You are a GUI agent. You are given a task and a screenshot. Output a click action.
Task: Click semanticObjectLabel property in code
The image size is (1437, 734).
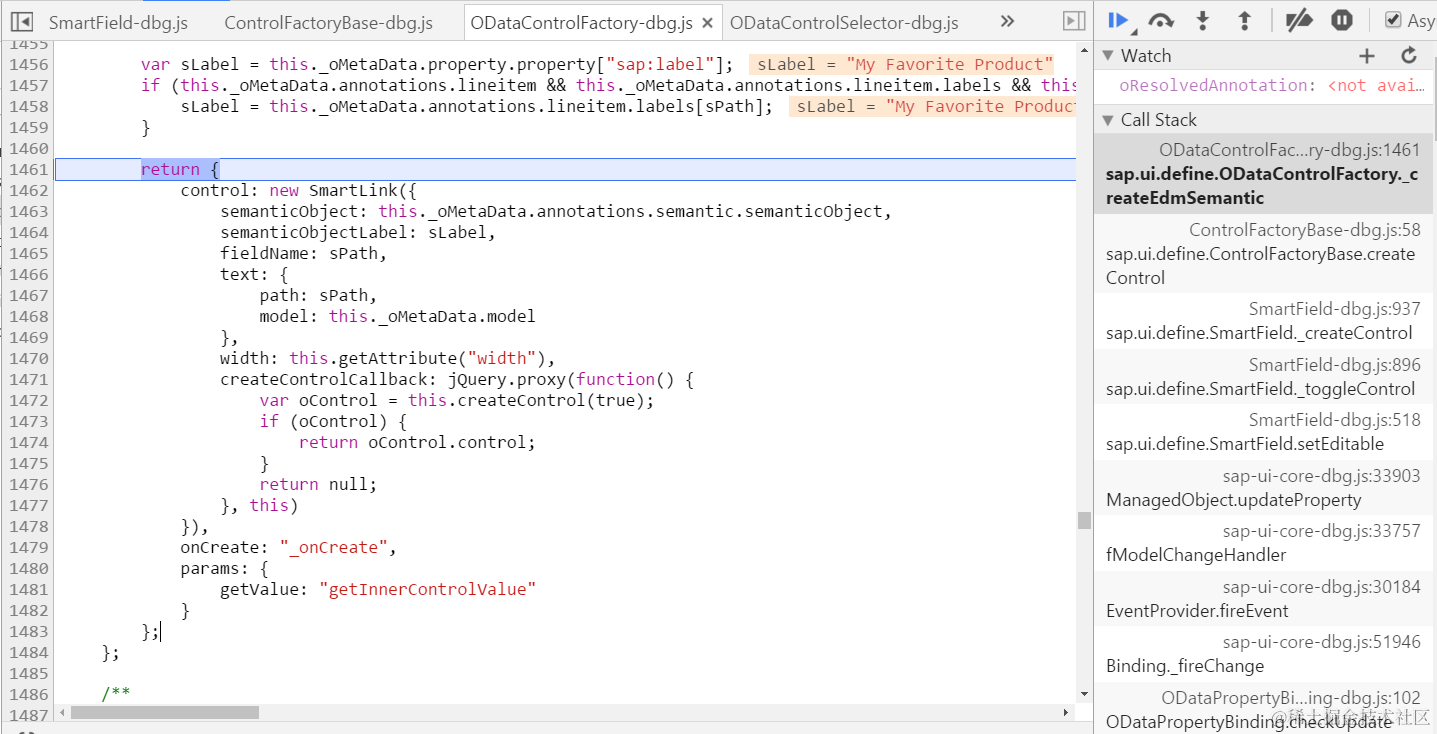coord(318,233)
